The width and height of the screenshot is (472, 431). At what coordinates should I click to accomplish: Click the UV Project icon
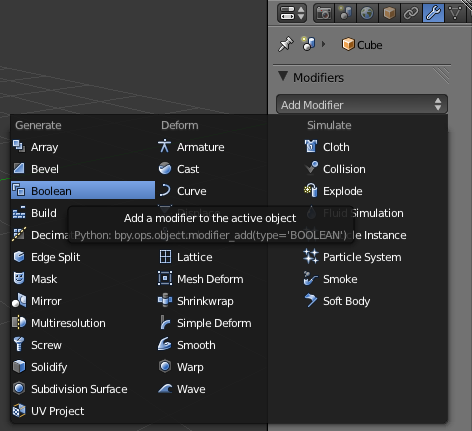[x=19, y=411]
